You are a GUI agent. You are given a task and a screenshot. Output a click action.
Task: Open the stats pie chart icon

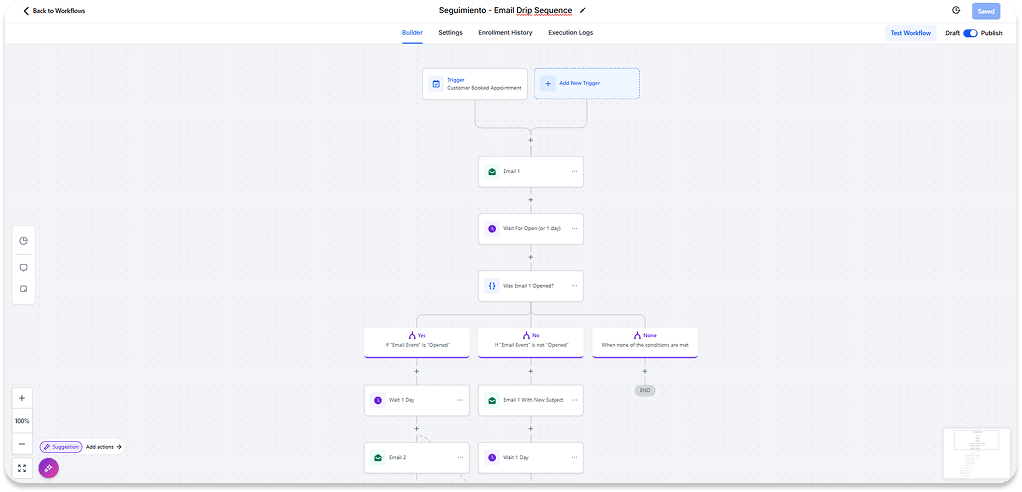tap(23, 241)
